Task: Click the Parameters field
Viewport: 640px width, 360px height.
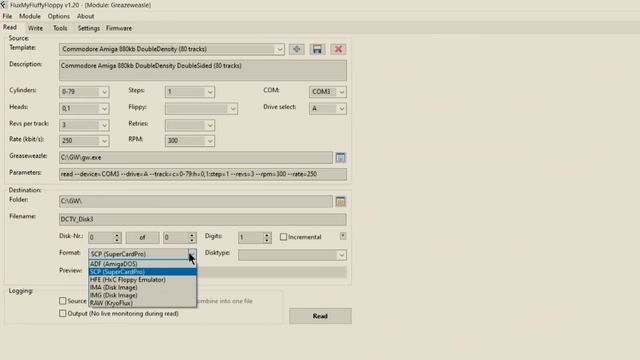Action: (202, 174)
